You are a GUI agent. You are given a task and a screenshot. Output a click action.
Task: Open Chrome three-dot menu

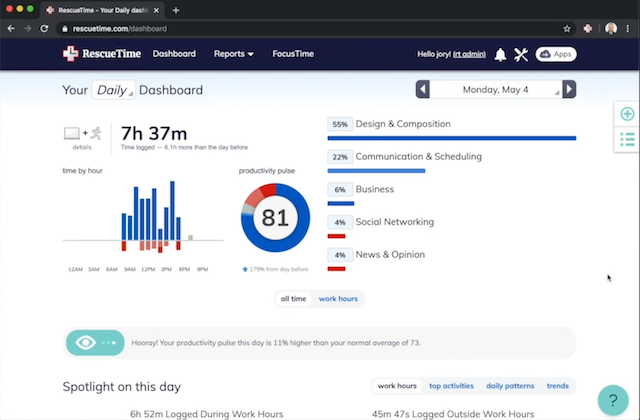628,29
